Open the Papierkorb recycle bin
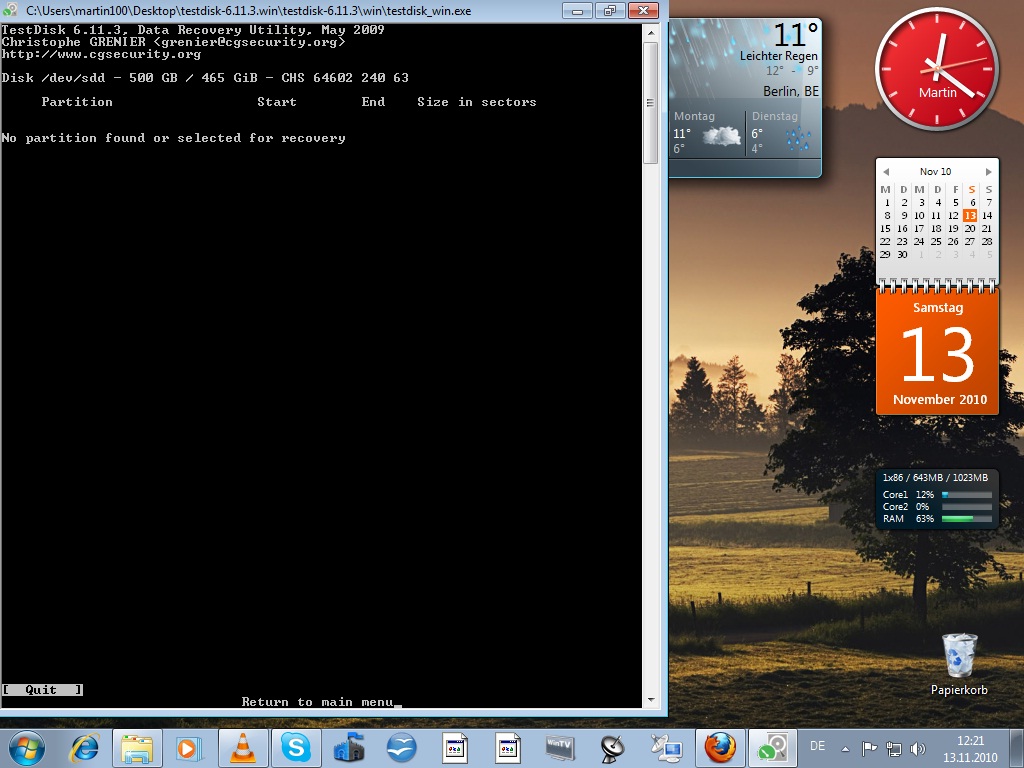The height and width of the screenshot is (768, 1024). tap(959, 665)
